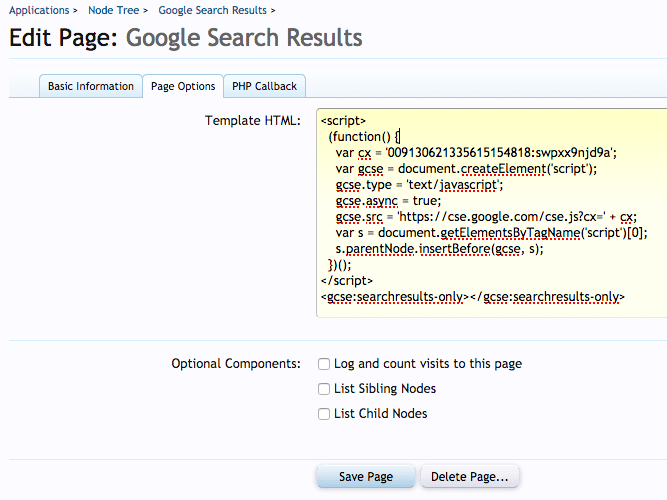This screenshot has height=500, width=667.
Task: Enable Log and count visits checkbox
Action: [324, 364]
